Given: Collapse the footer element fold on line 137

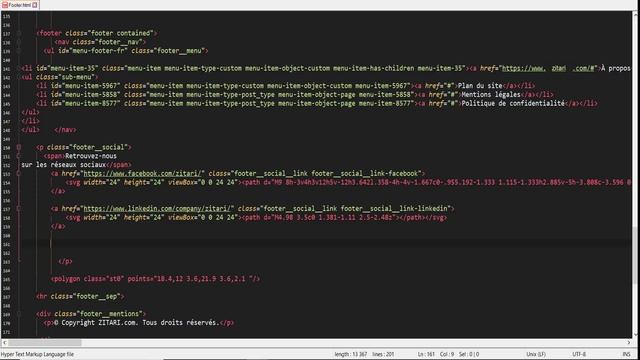Looking at the screenshot, I should (19, 33).
